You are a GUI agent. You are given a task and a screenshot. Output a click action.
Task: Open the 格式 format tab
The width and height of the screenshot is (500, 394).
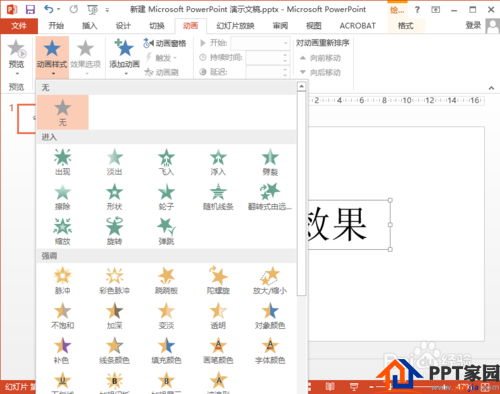point(406,26)
